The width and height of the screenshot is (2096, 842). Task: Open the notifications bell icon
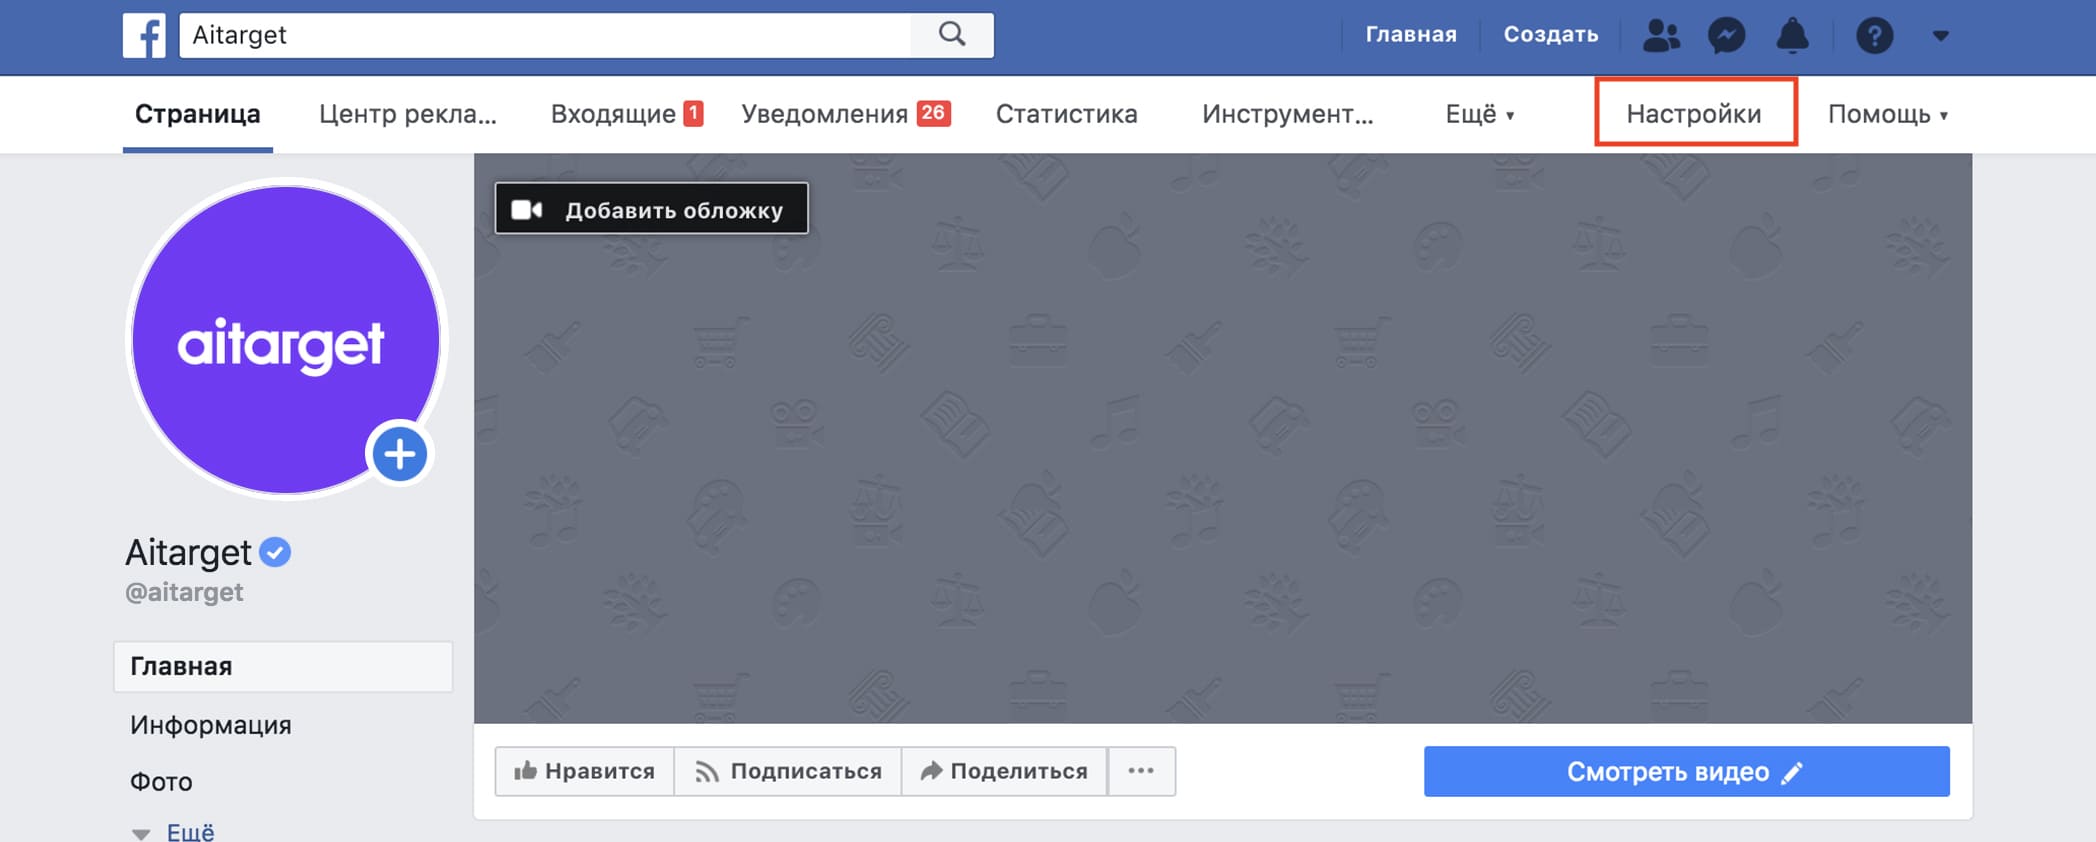(1792, 36)
